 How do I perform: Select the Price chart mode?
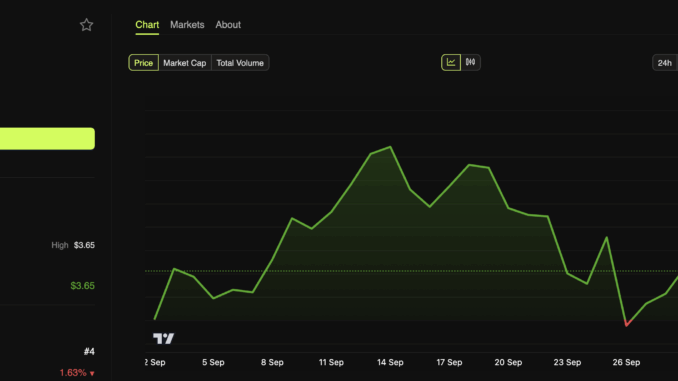tap(144, 63)
